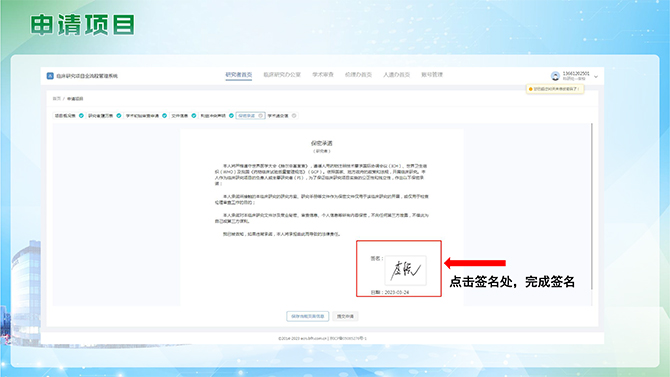Open the 伦理办首页 tab
Viewport: 670px width, 377px height.
point(358,75)
